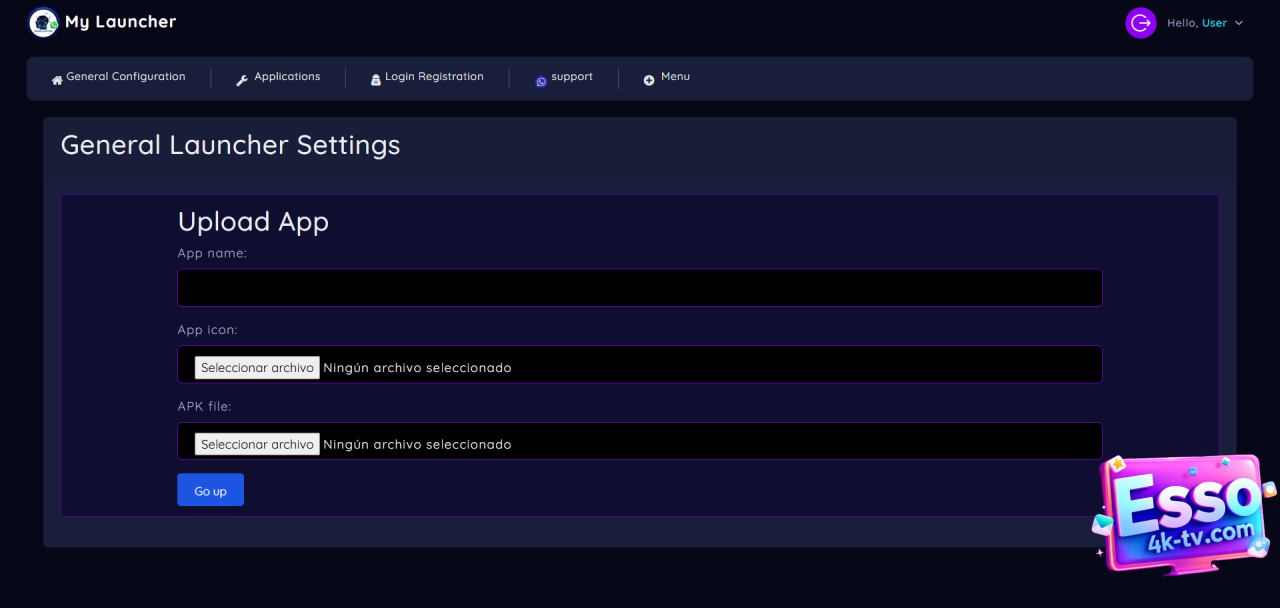1280x608 pixels.
Task: Open the Login Registration menu item
Action: [434, 77]
